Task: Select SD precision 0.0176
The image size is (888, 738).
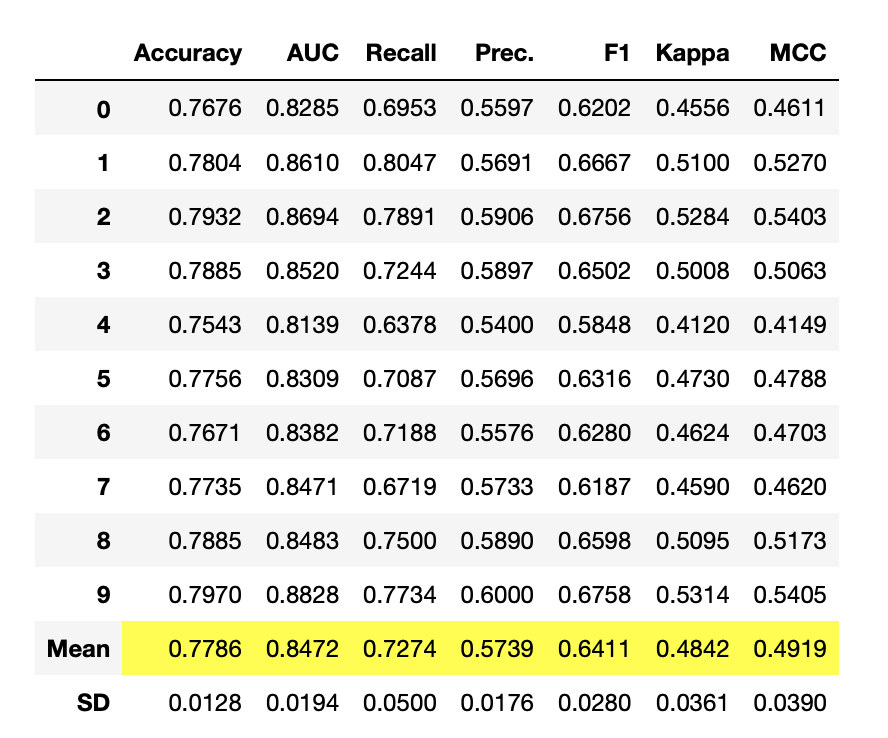Action: point(497,703)
